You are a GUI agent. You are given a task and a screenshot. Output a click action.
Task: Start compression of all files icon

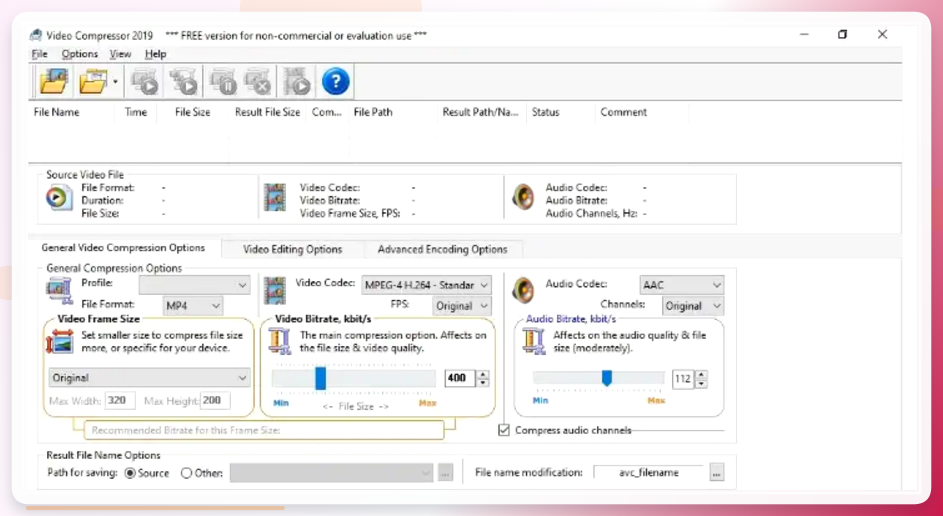point(183,81)
